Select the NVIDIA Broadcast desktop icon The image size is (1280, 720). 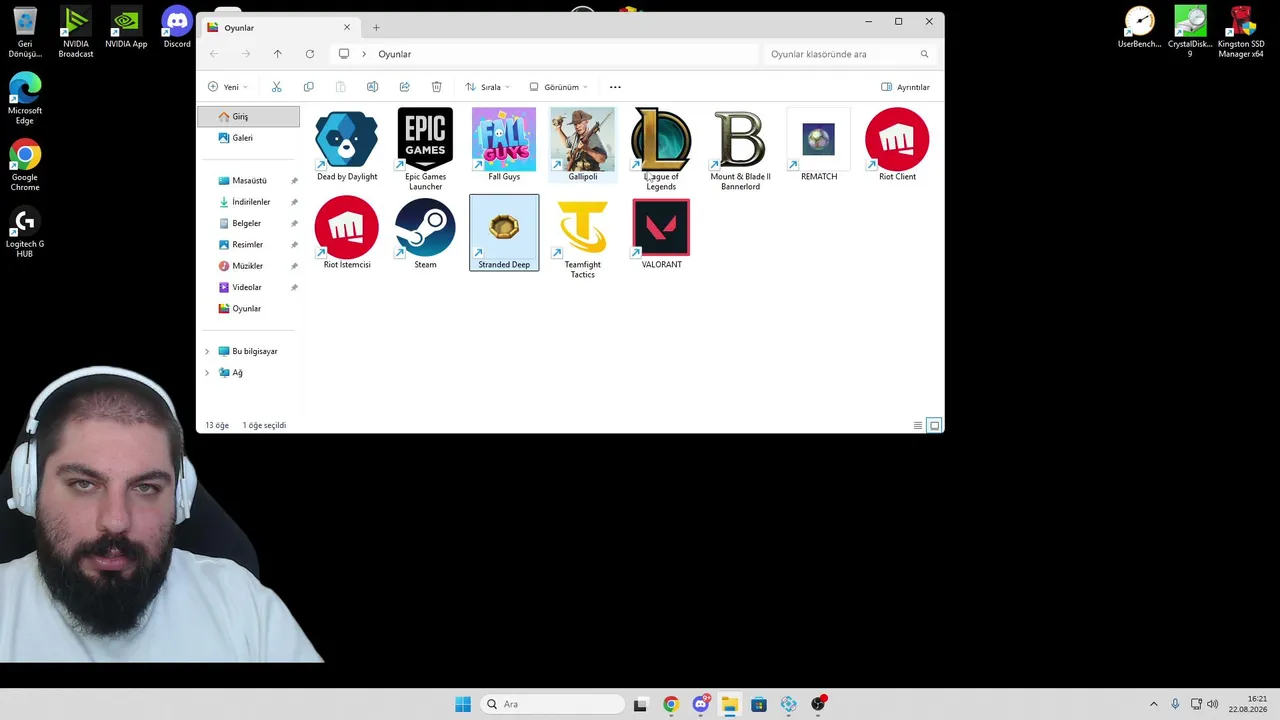click(76, 33)
